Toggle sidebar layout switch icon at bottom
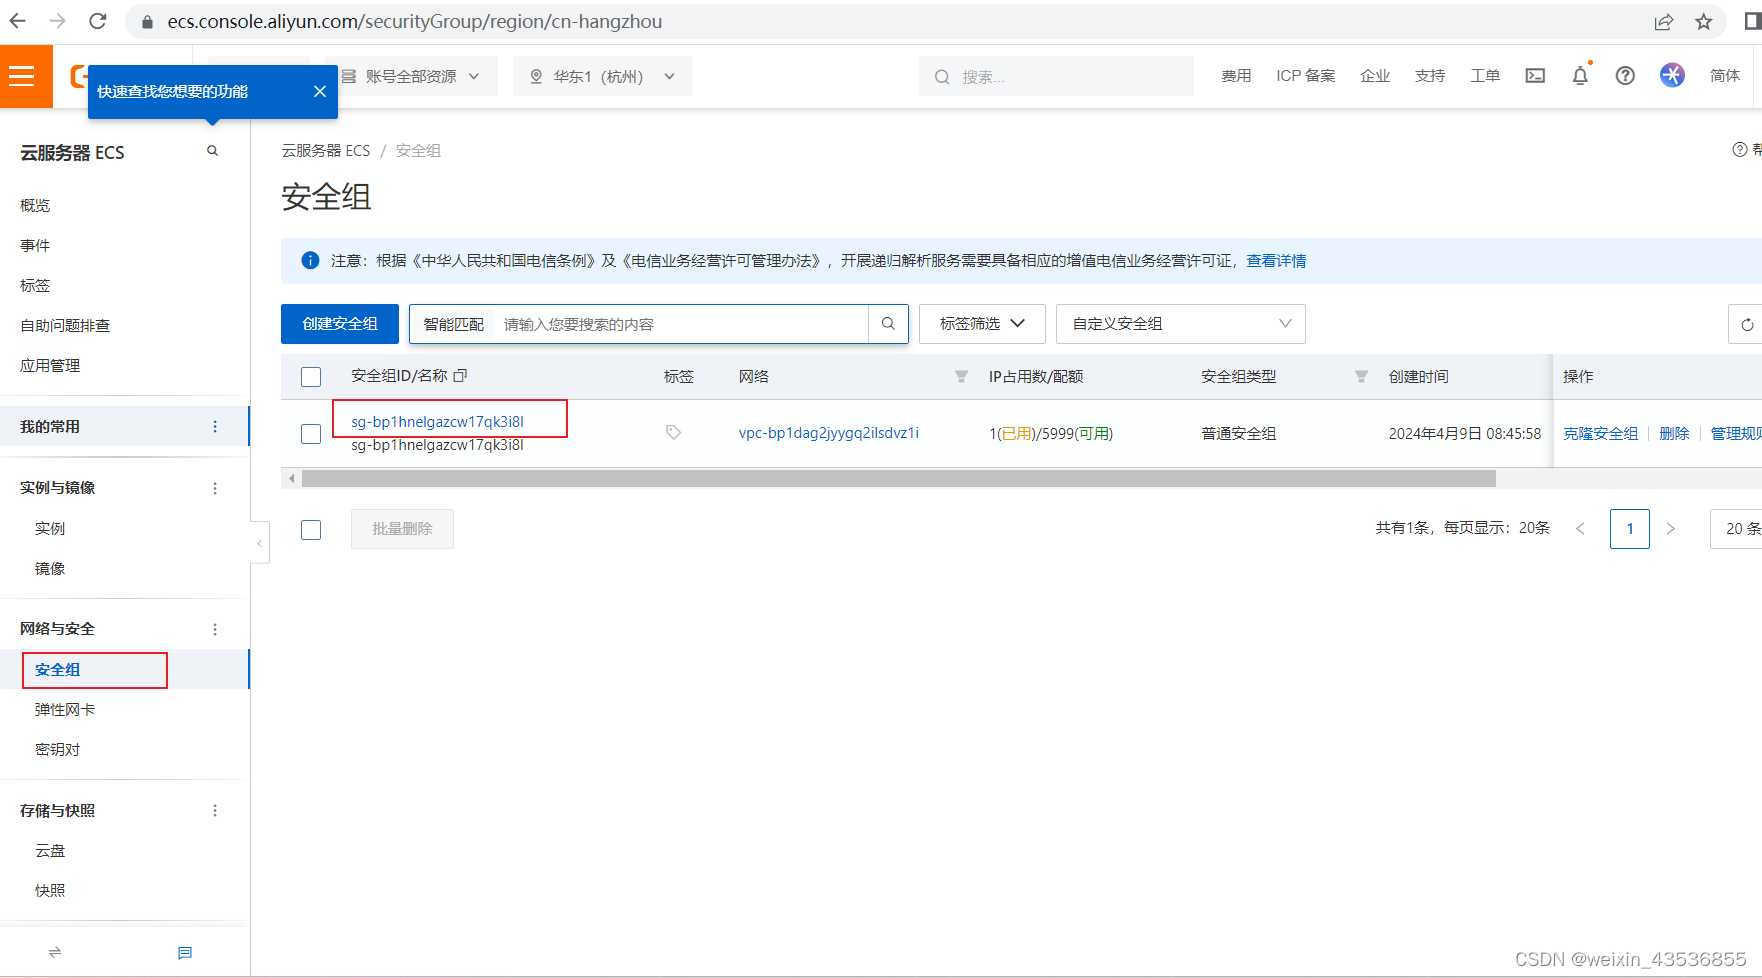The height and width of the screenshot is (978, 1762). [55, 952]
